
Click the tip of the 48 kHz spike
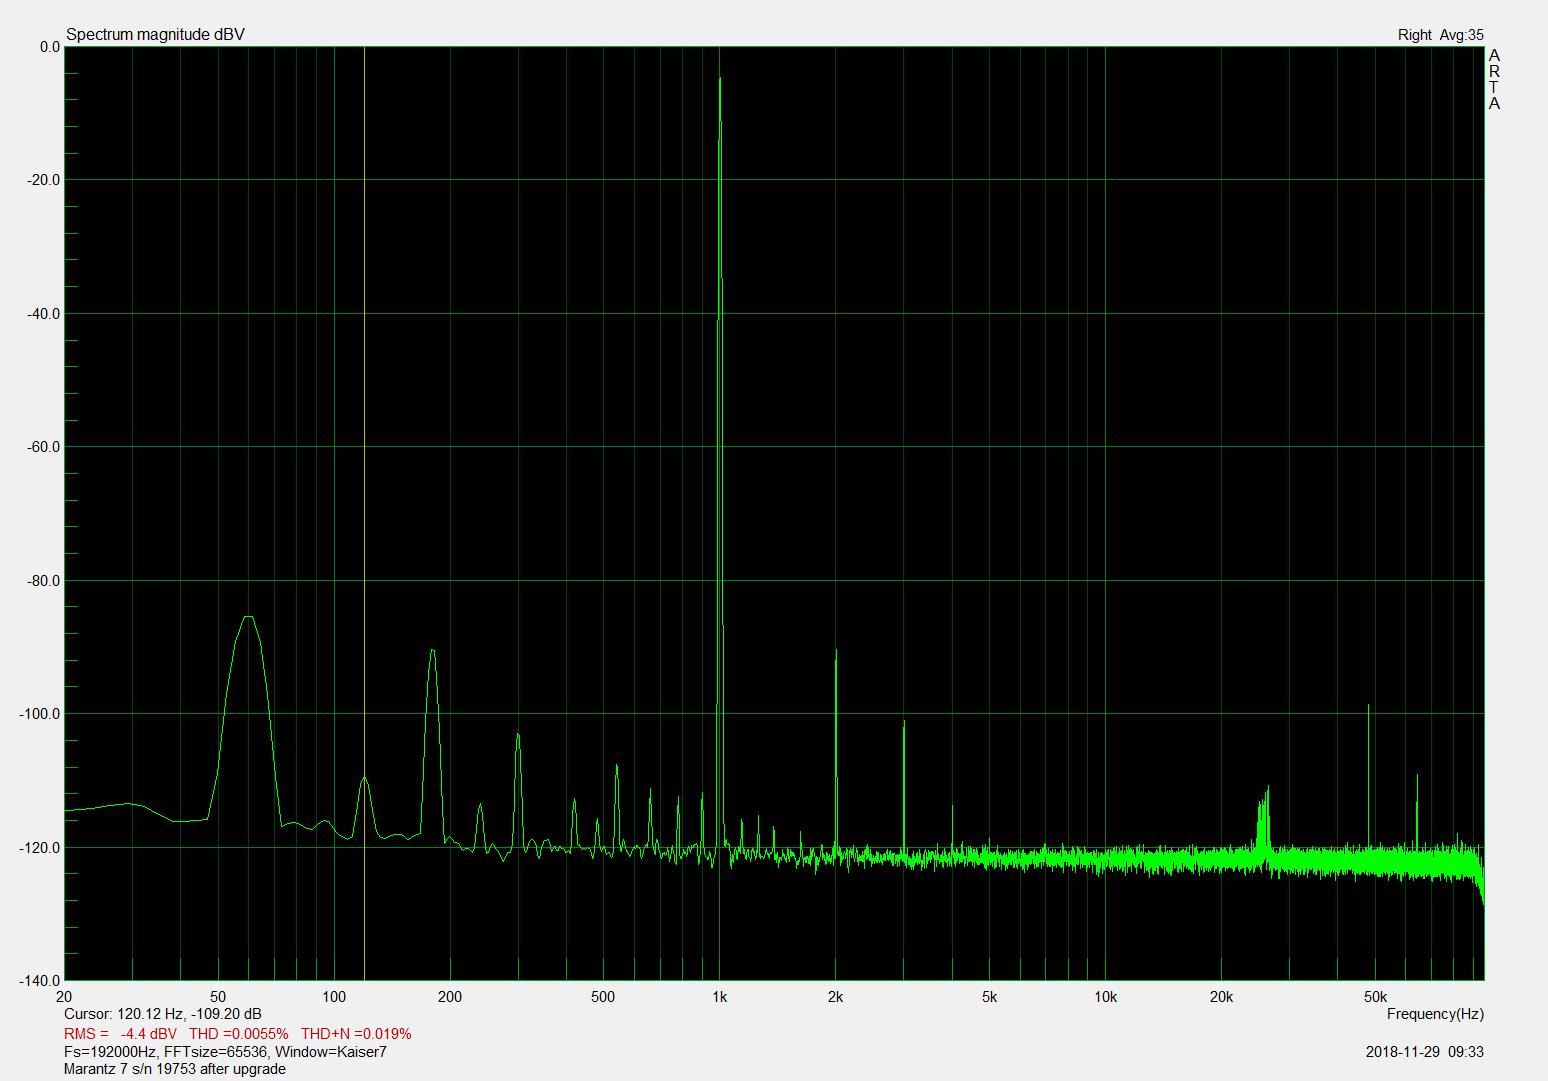1368,706
